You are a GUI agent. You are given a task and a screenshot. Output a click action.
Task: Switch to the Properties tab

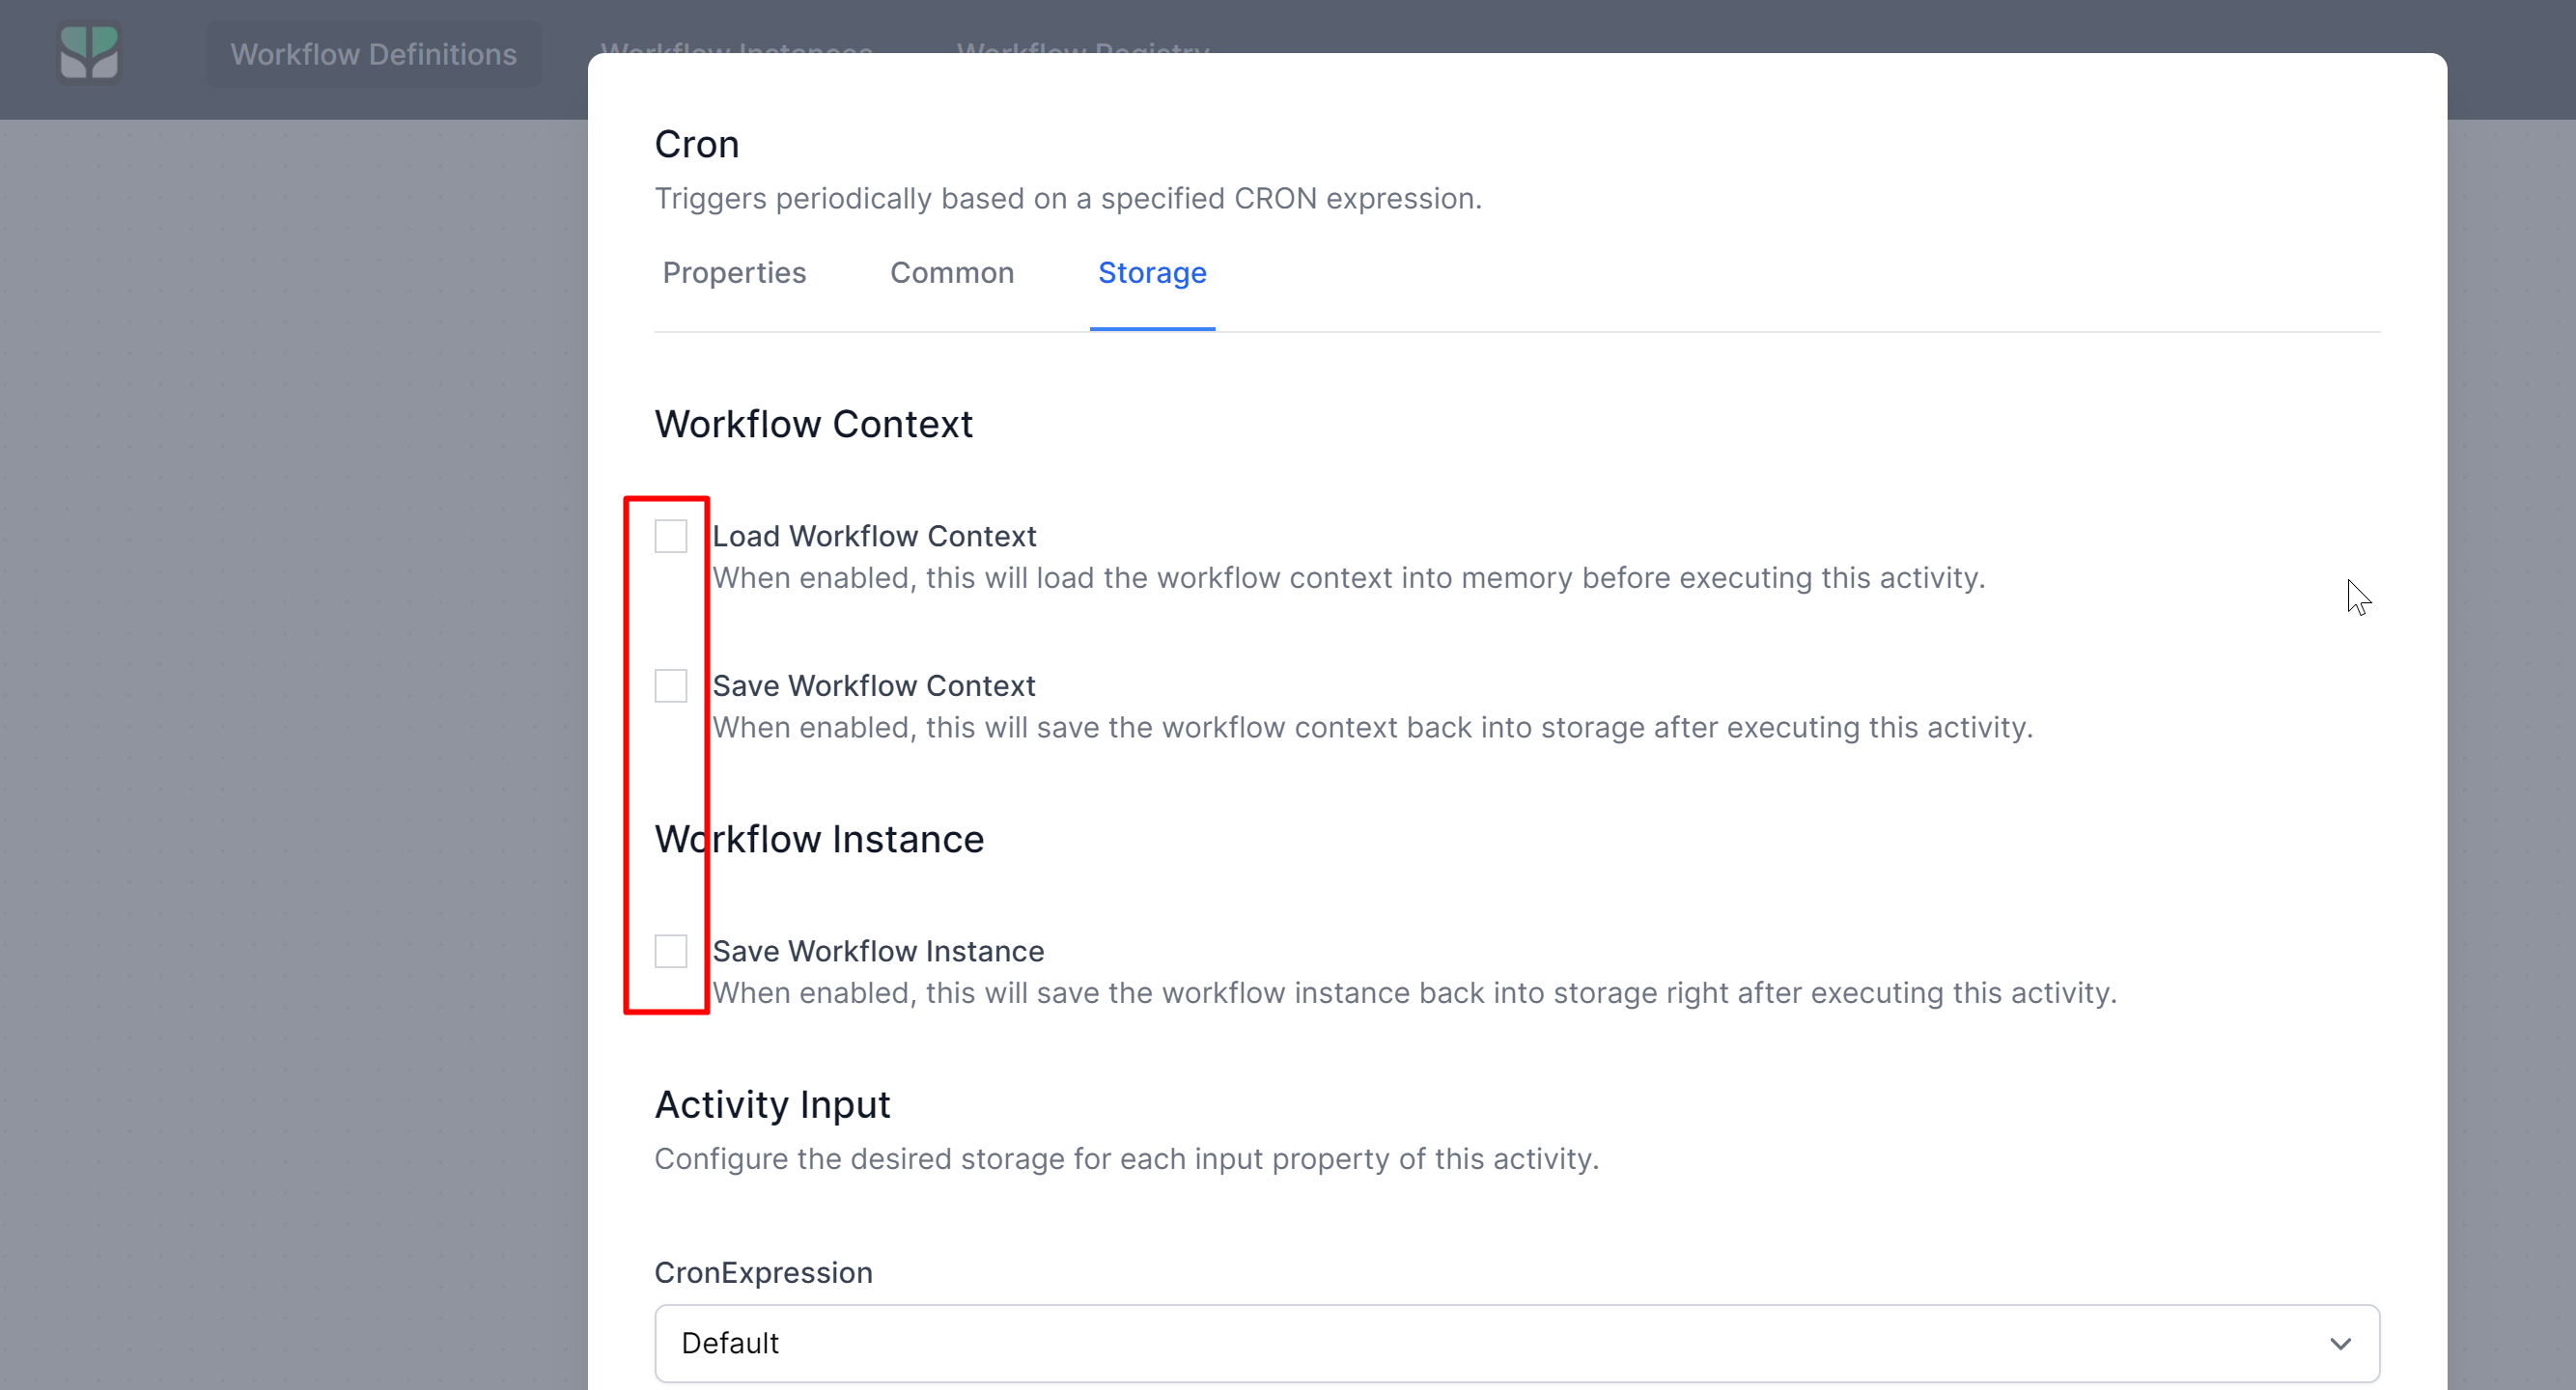(733, 273)
